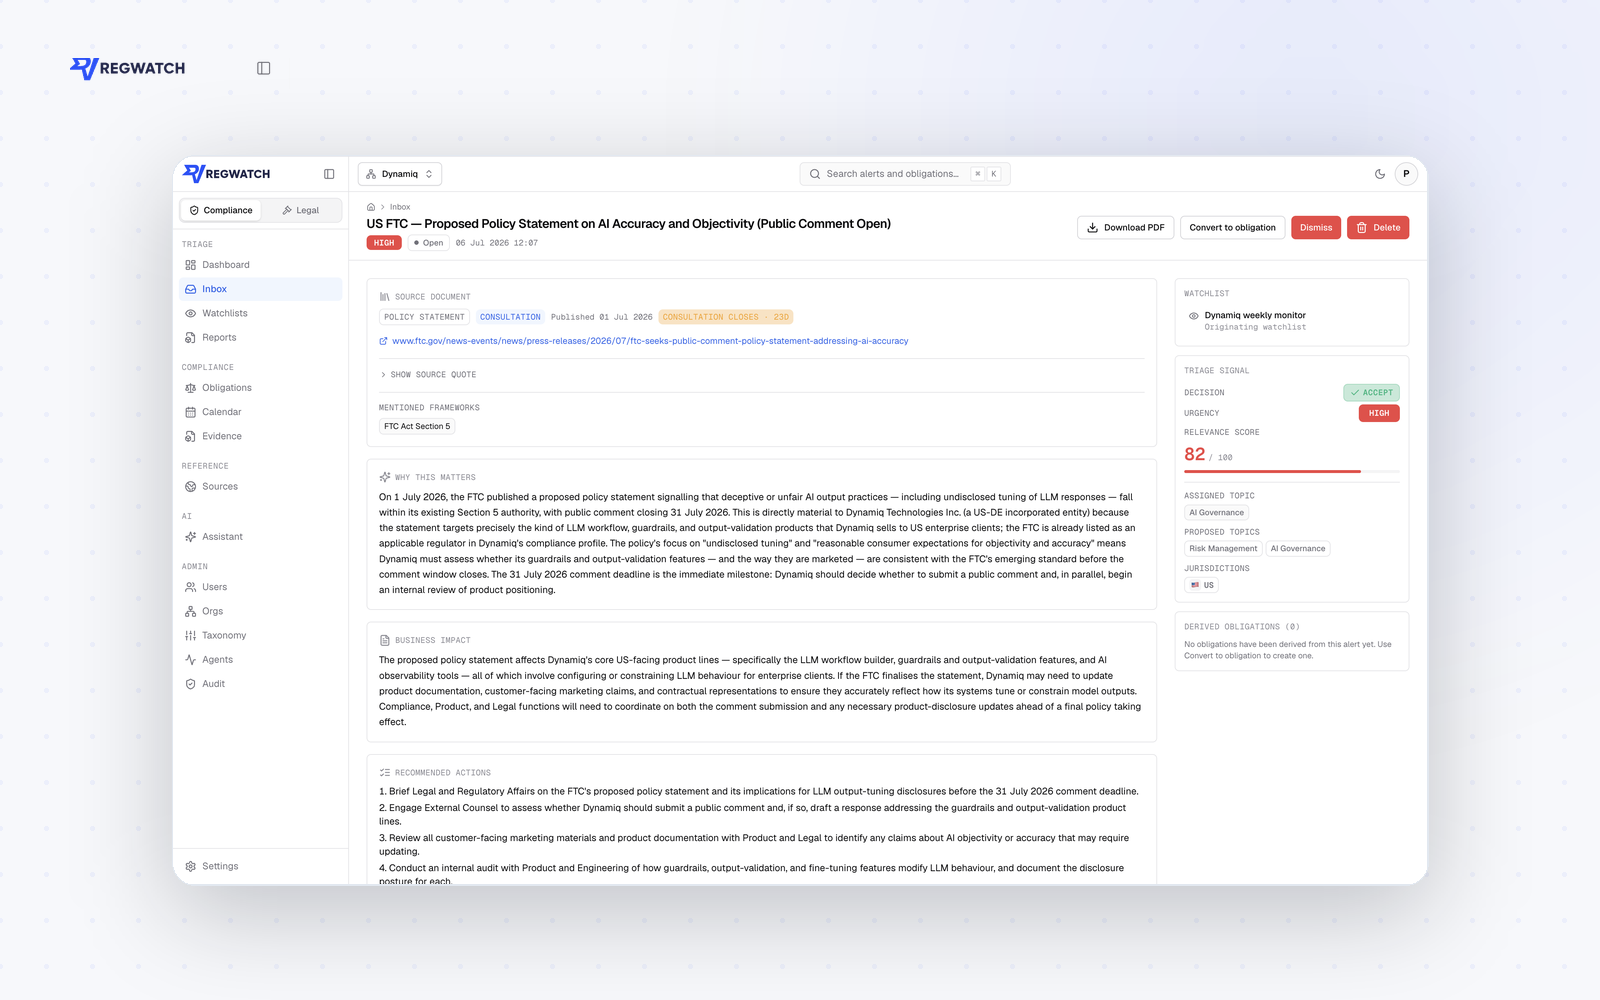Click the search alerts and obligations field
This screenshot has width=1600, height=1000.
905,174
